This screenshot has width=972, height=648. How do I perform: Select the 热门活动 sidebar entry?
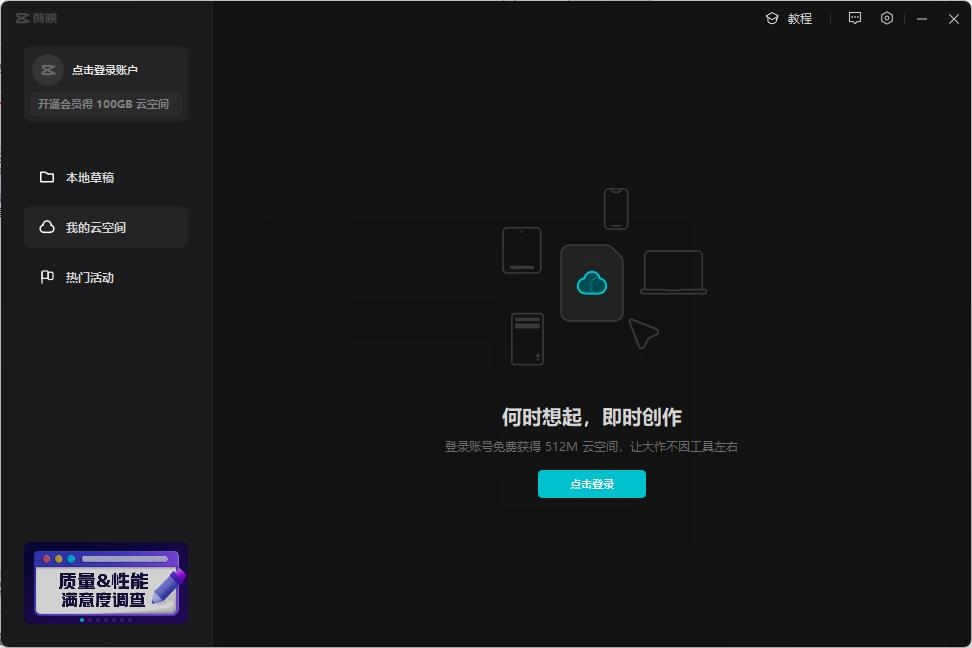[91, 277]
